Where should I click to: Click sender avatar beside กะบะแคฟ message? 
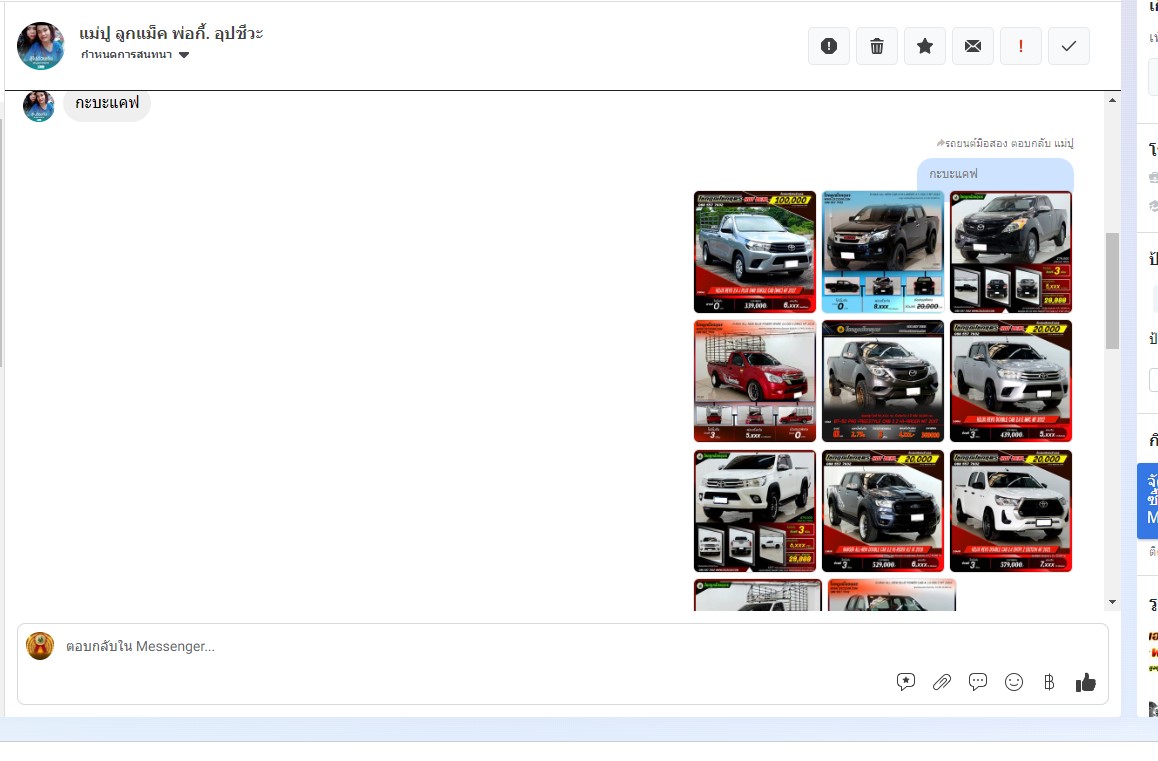click(38, 105)
